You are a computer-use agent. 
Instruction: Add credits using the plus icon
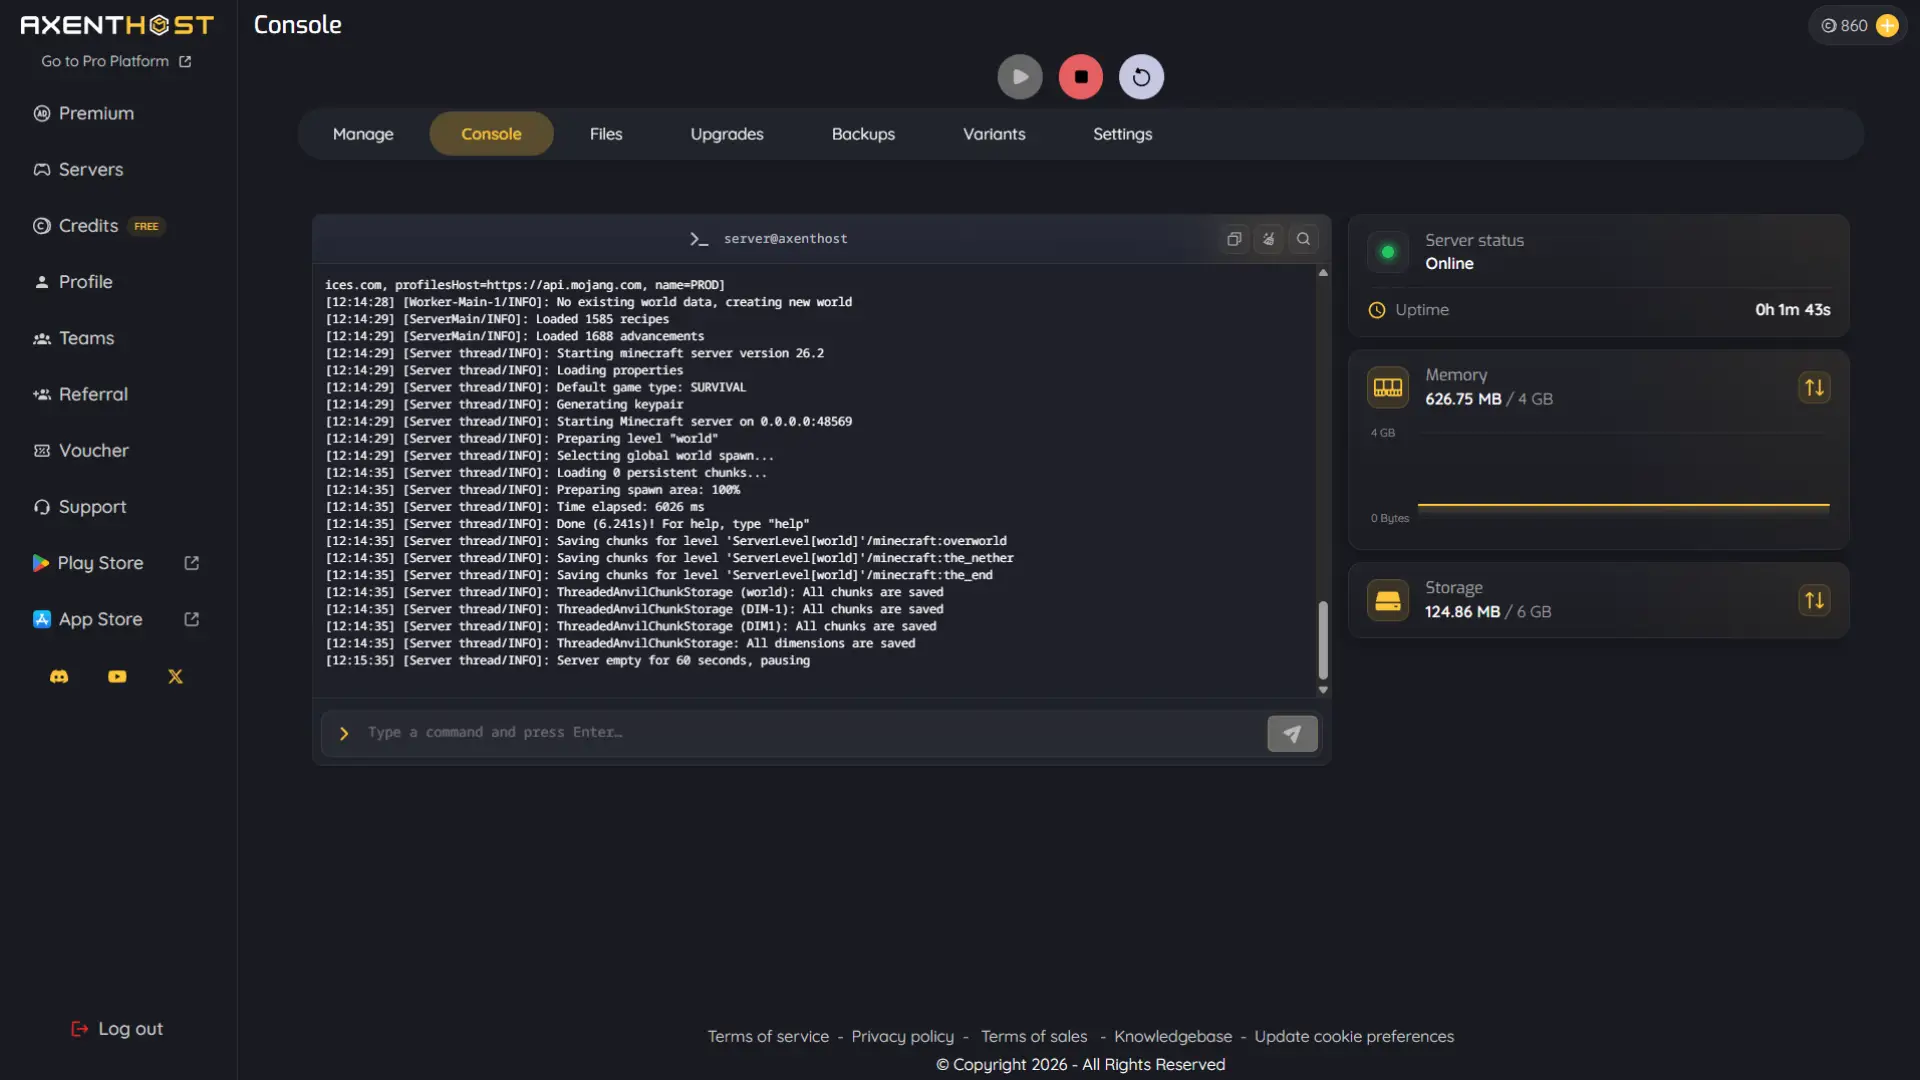click(x=1887, y=26)
